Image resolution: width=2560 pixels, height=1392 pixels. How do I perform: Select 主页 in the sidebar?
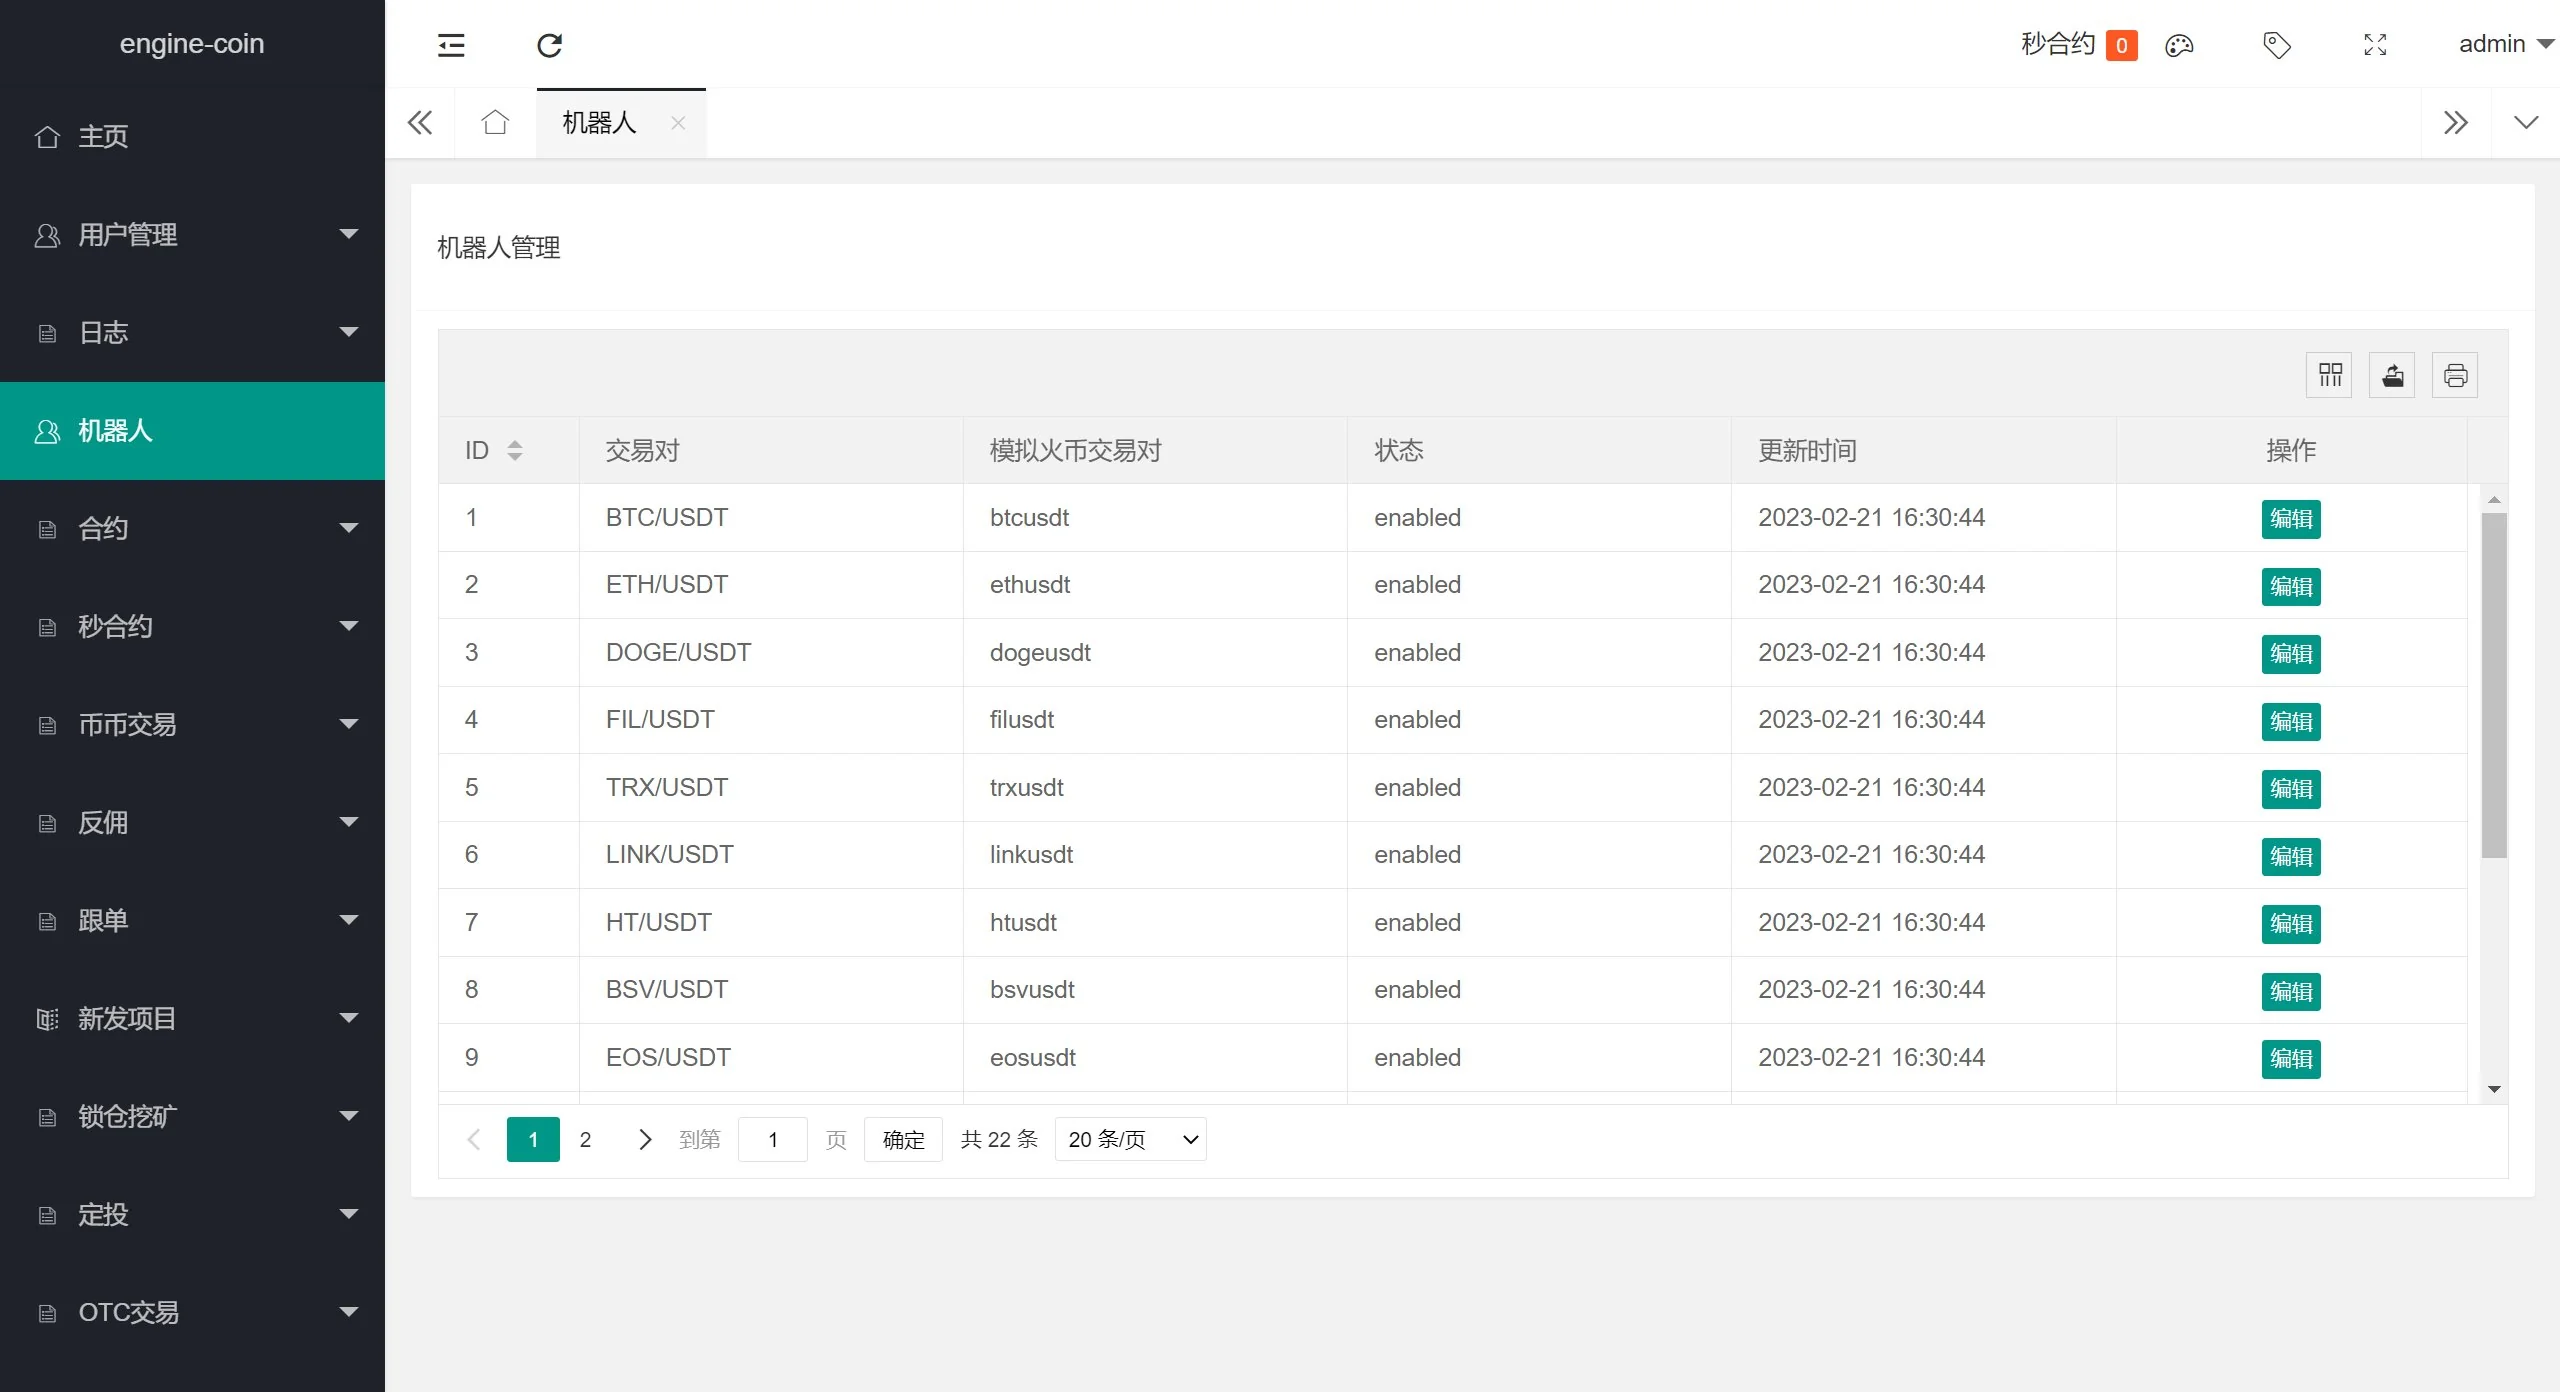pyautogui.click(x=103, y=136)
